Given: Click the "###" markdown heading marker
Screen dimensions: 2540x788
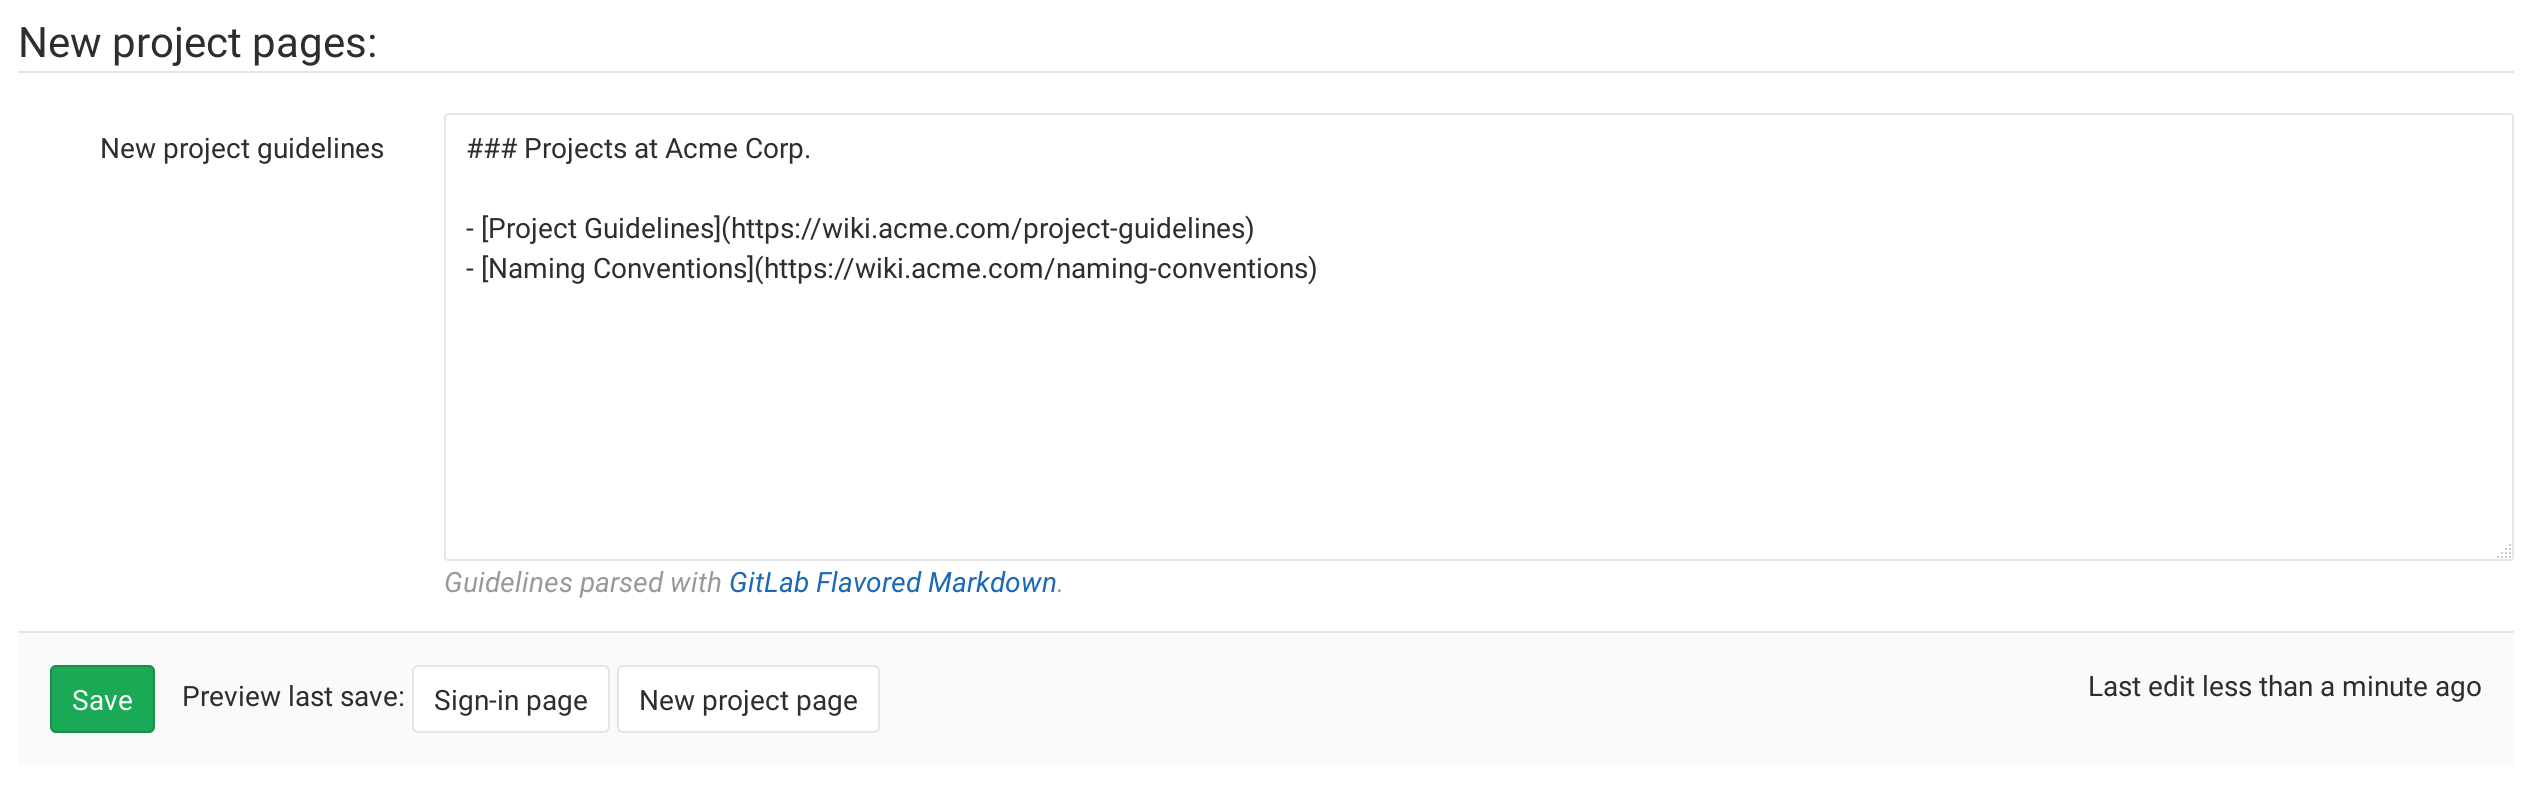Looking at the screenshot, I should click(491, 149).
